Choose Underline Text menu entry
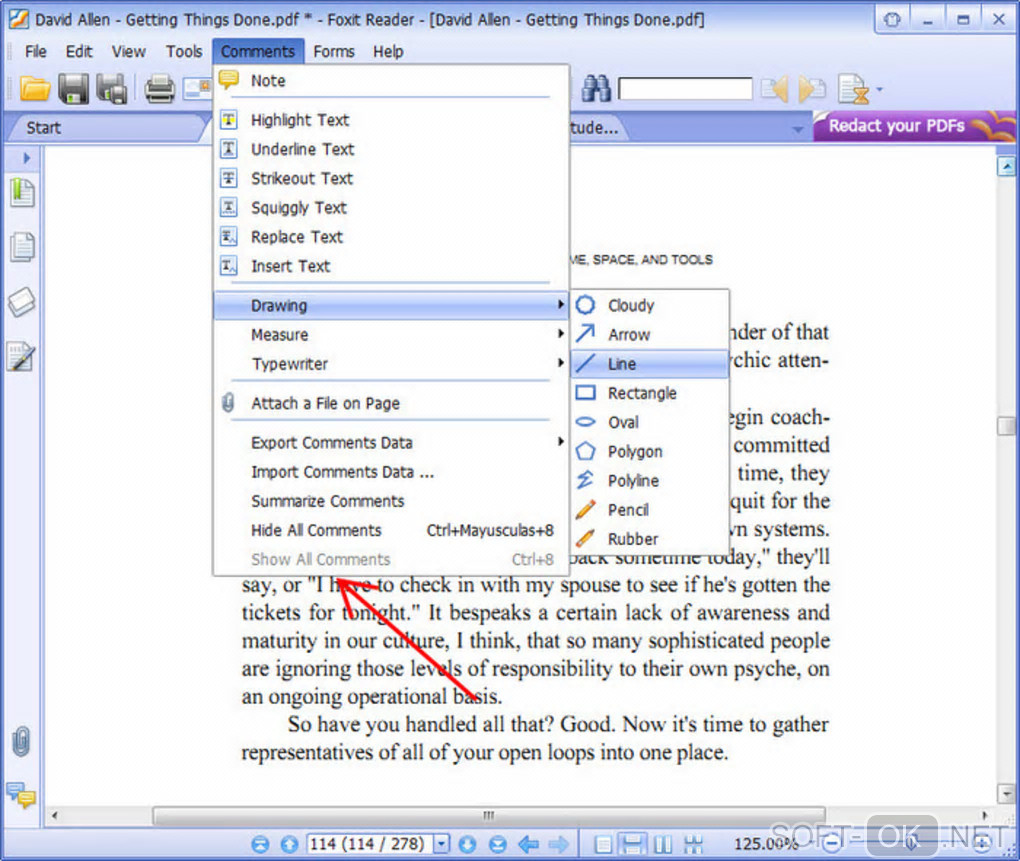This screenshot has height=861, width=1020. coord(390,150)
